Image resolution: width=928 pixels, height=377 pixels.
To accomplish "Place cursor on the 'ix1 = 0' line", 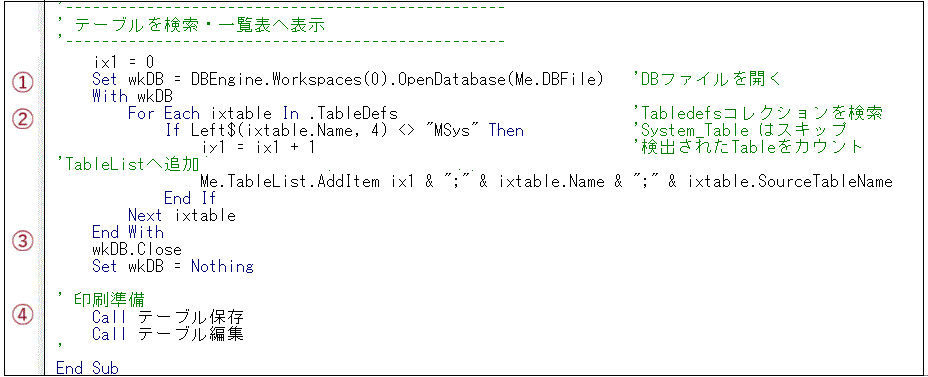I will [124, 62].
